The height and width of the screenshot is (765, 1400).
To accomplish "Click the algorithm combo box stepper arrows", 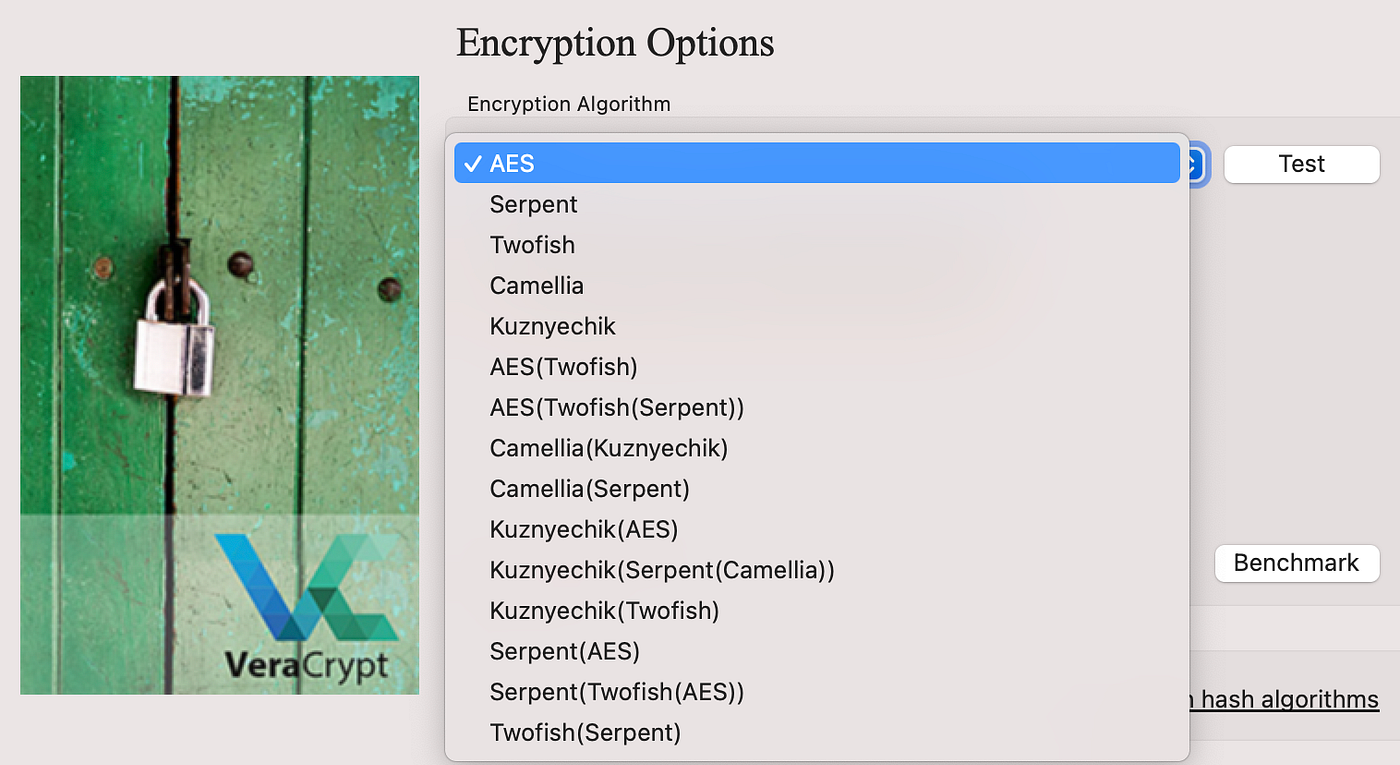I will (x=1197, y=163).
